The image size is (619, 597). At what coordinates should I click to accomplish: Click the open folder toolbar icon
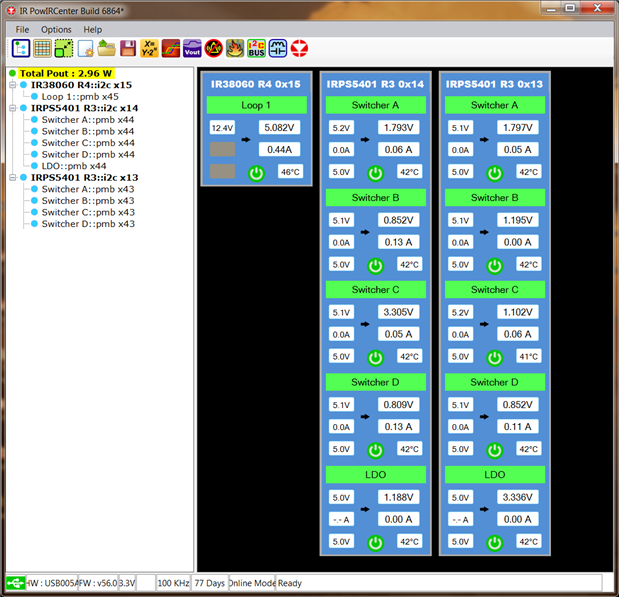coord(106,48)
